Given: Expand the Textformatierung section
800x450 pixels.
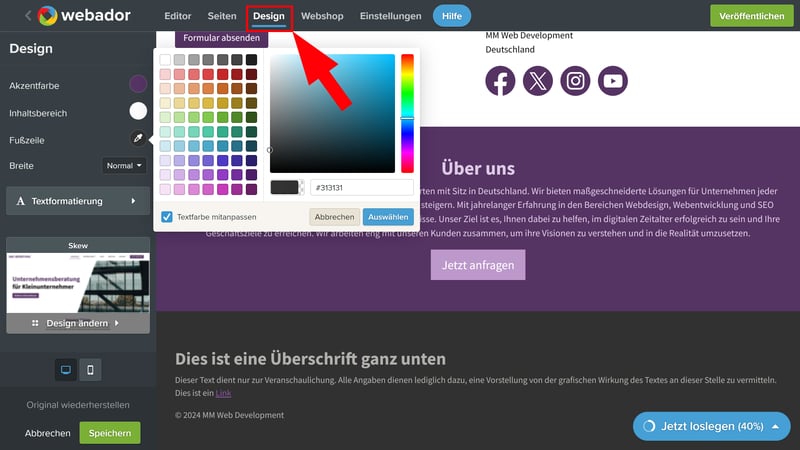Looking at the screenshot, I should click(x=77, y=201).
